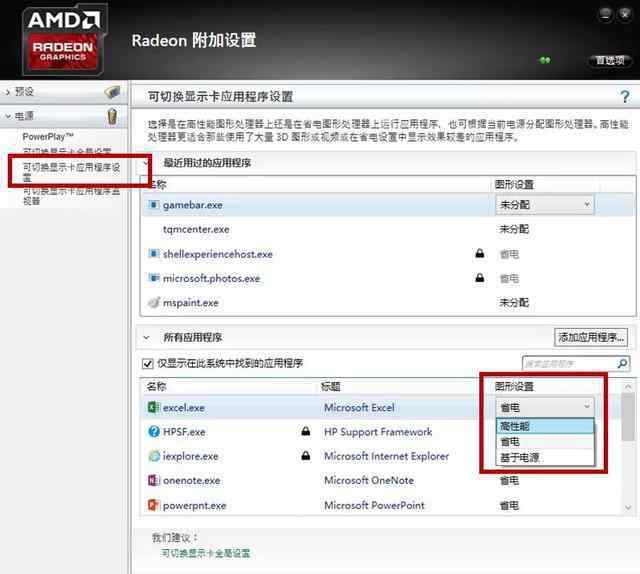Click the mspaint.exe paint icon
The image size is (640, 574).
[x=153, y=303]
